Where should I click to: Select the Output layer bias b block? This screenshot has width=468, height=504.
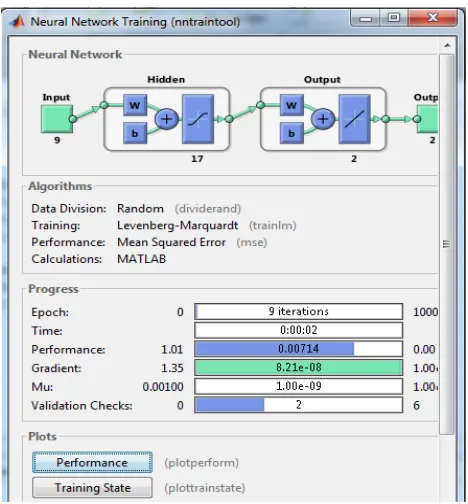(292, 133)
